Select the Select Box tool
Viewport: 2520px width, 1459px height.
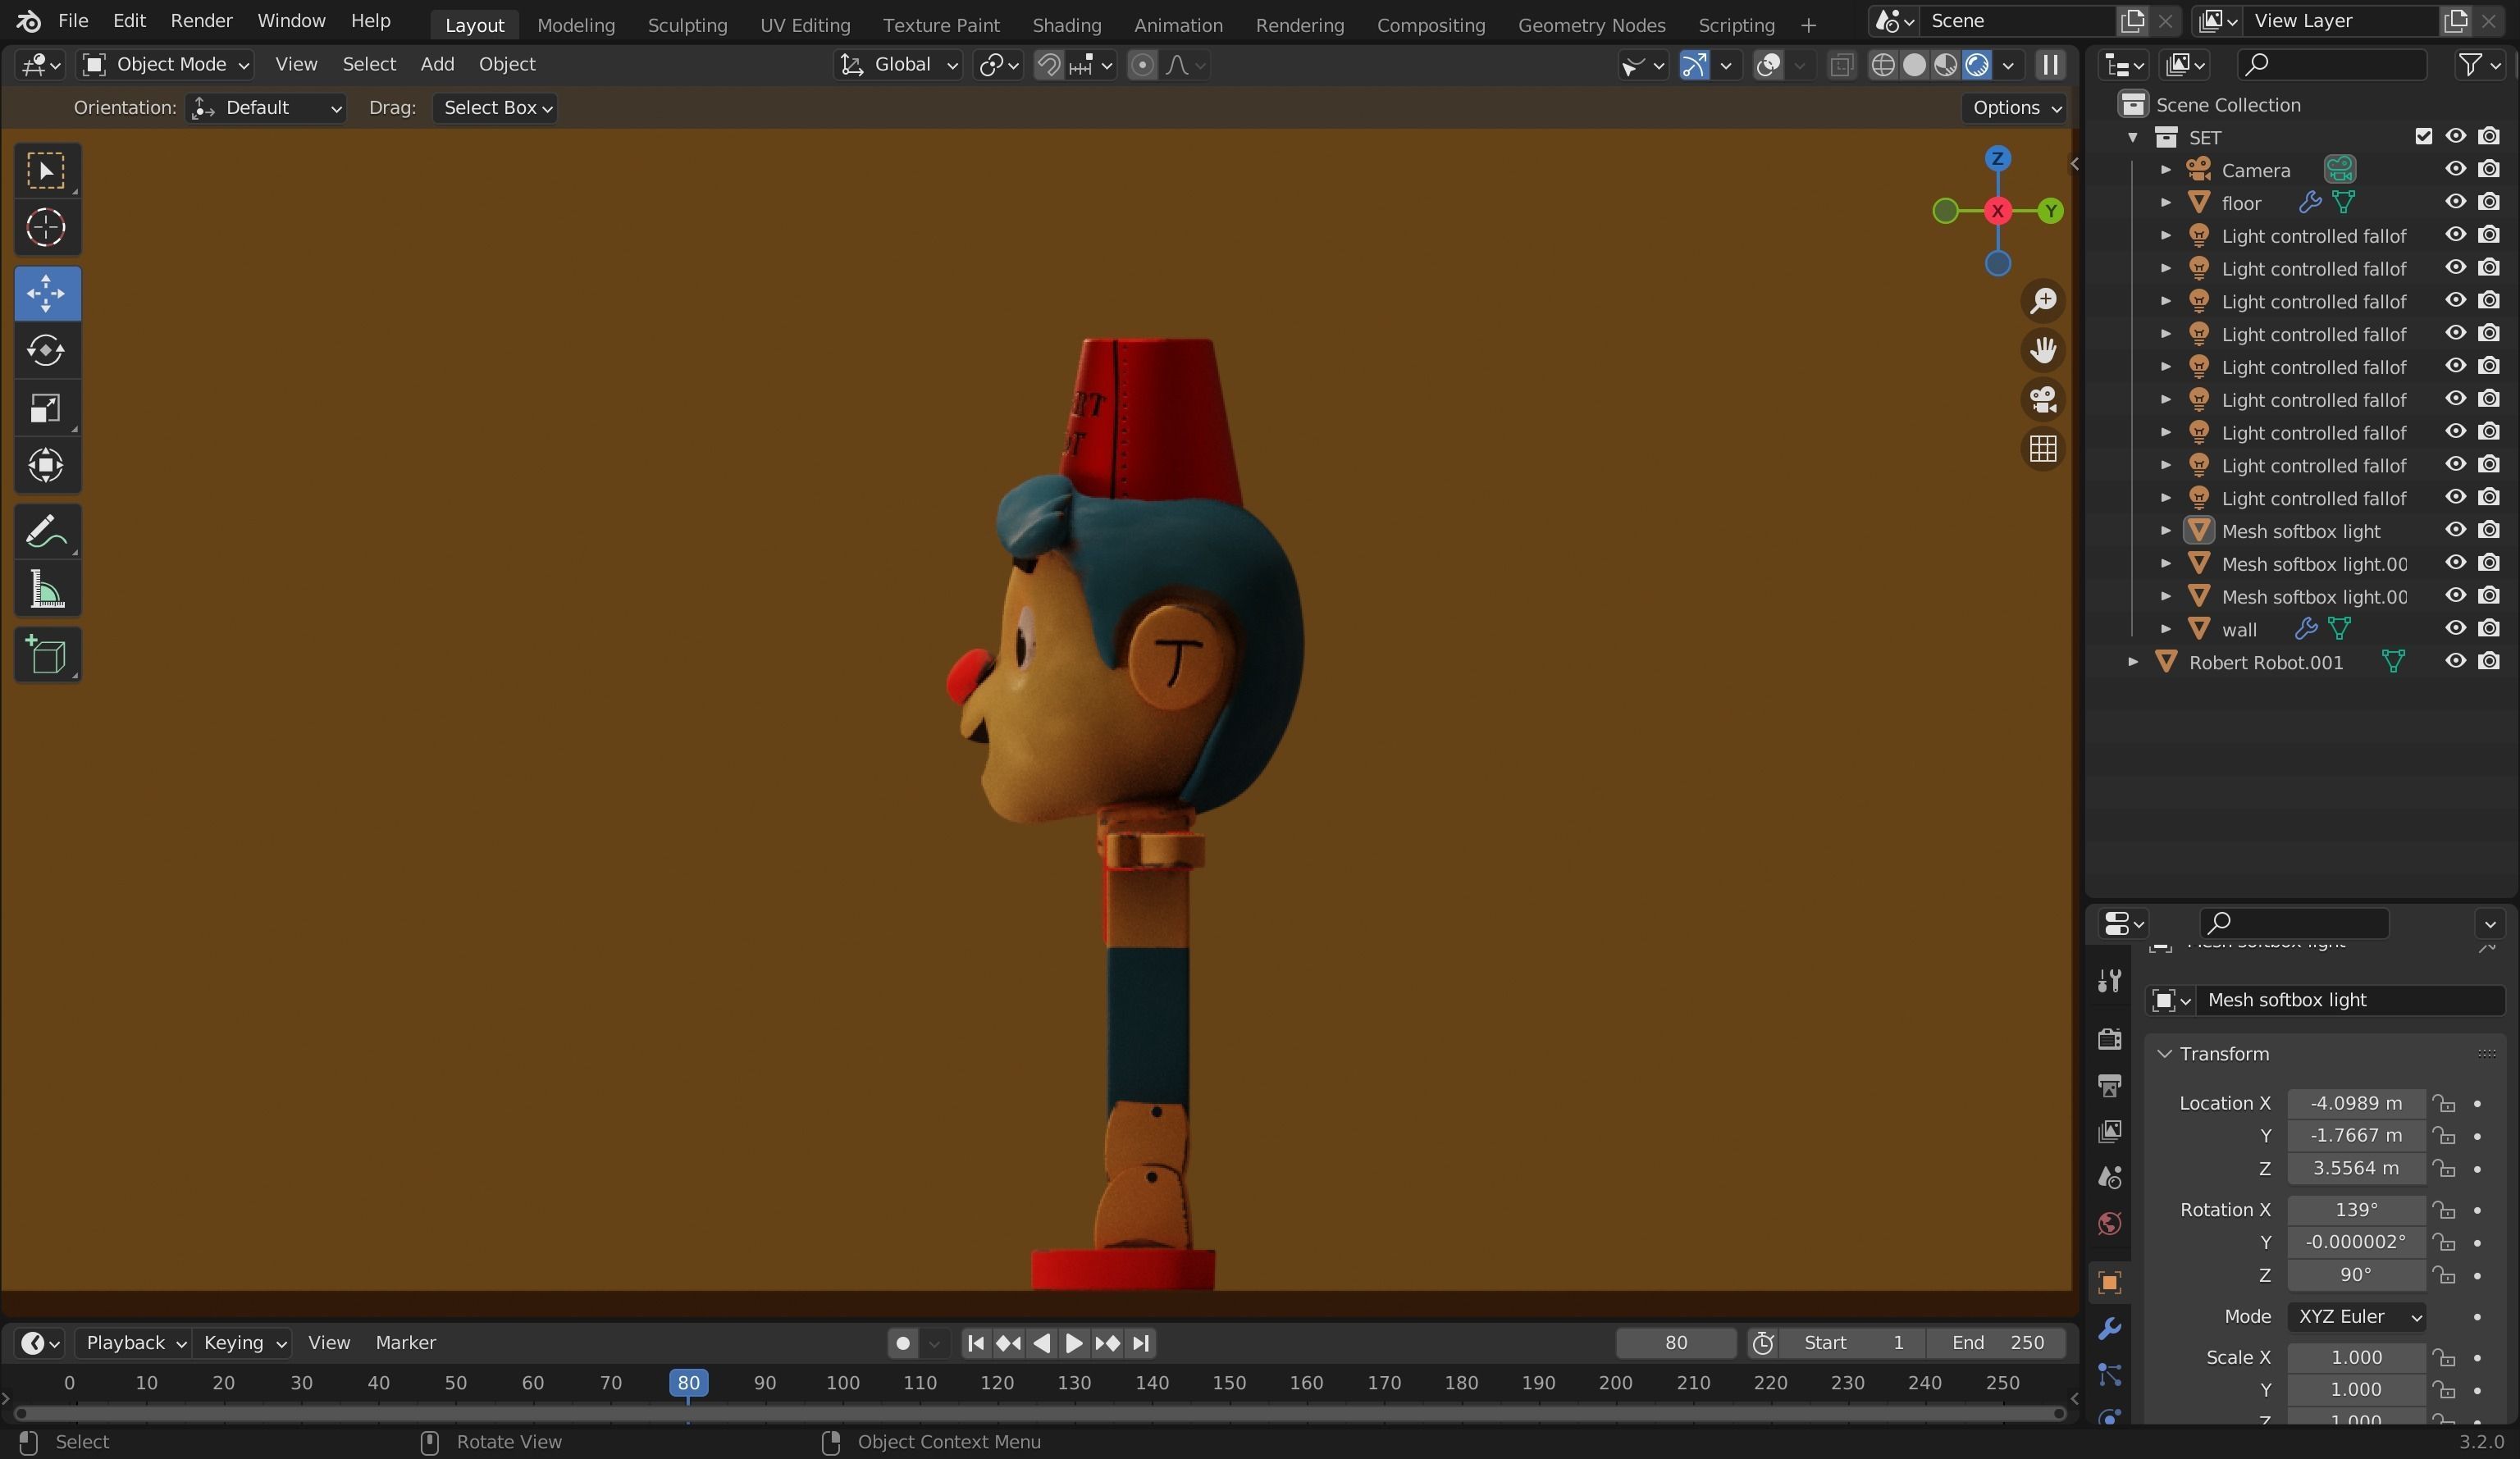tap(46, 171)
